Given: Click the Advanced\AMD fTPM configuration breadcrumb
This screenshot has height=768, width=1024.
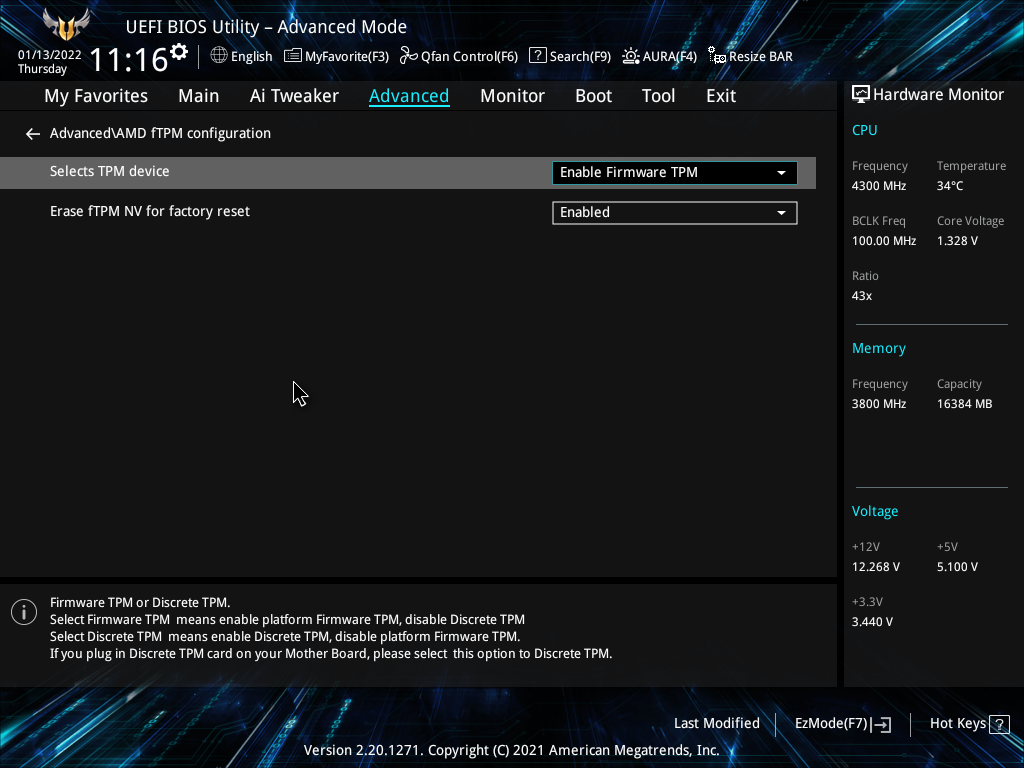Looking at the screenshot, I should coord(160,133).
